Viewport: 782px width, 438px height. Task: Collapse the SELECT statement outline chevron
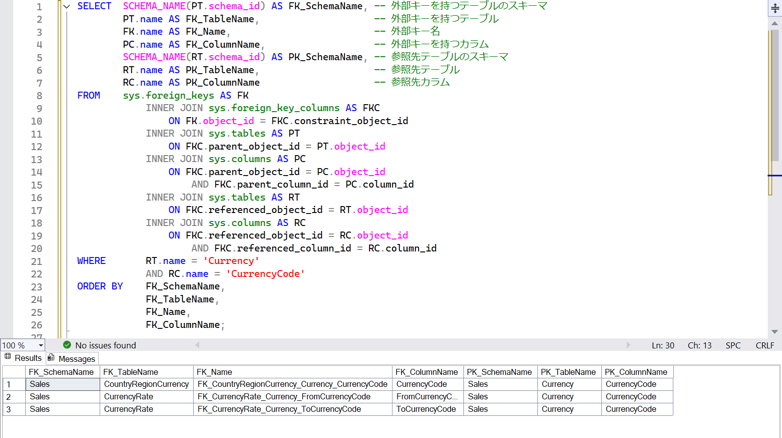pos(66,6)
